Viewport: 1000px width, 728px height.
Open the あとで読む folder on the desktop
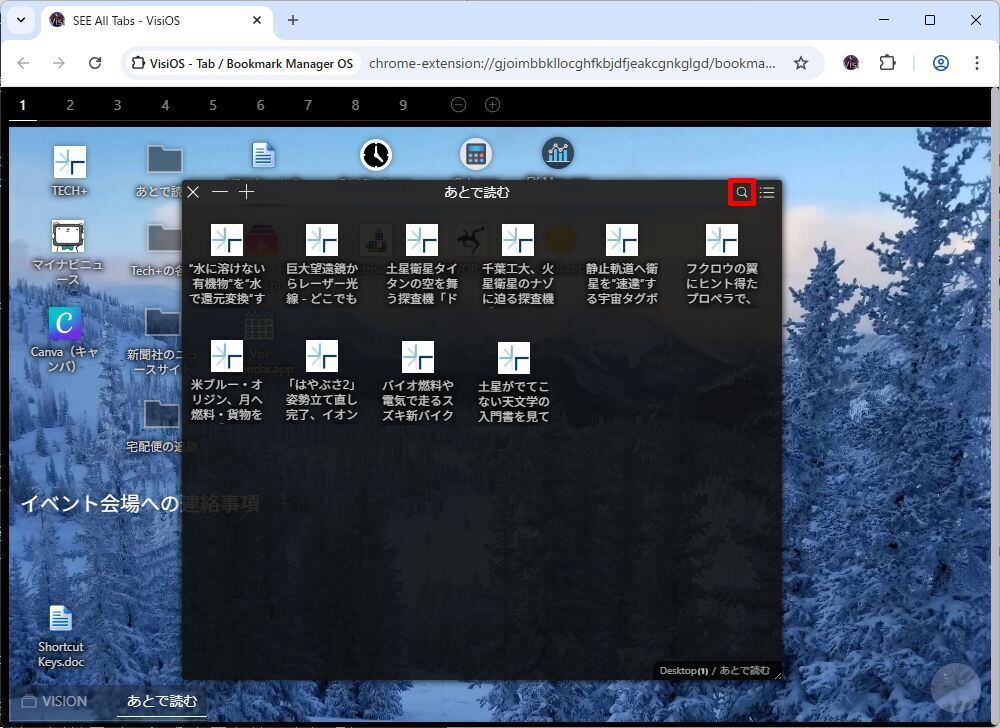click(x=161, y=171)
